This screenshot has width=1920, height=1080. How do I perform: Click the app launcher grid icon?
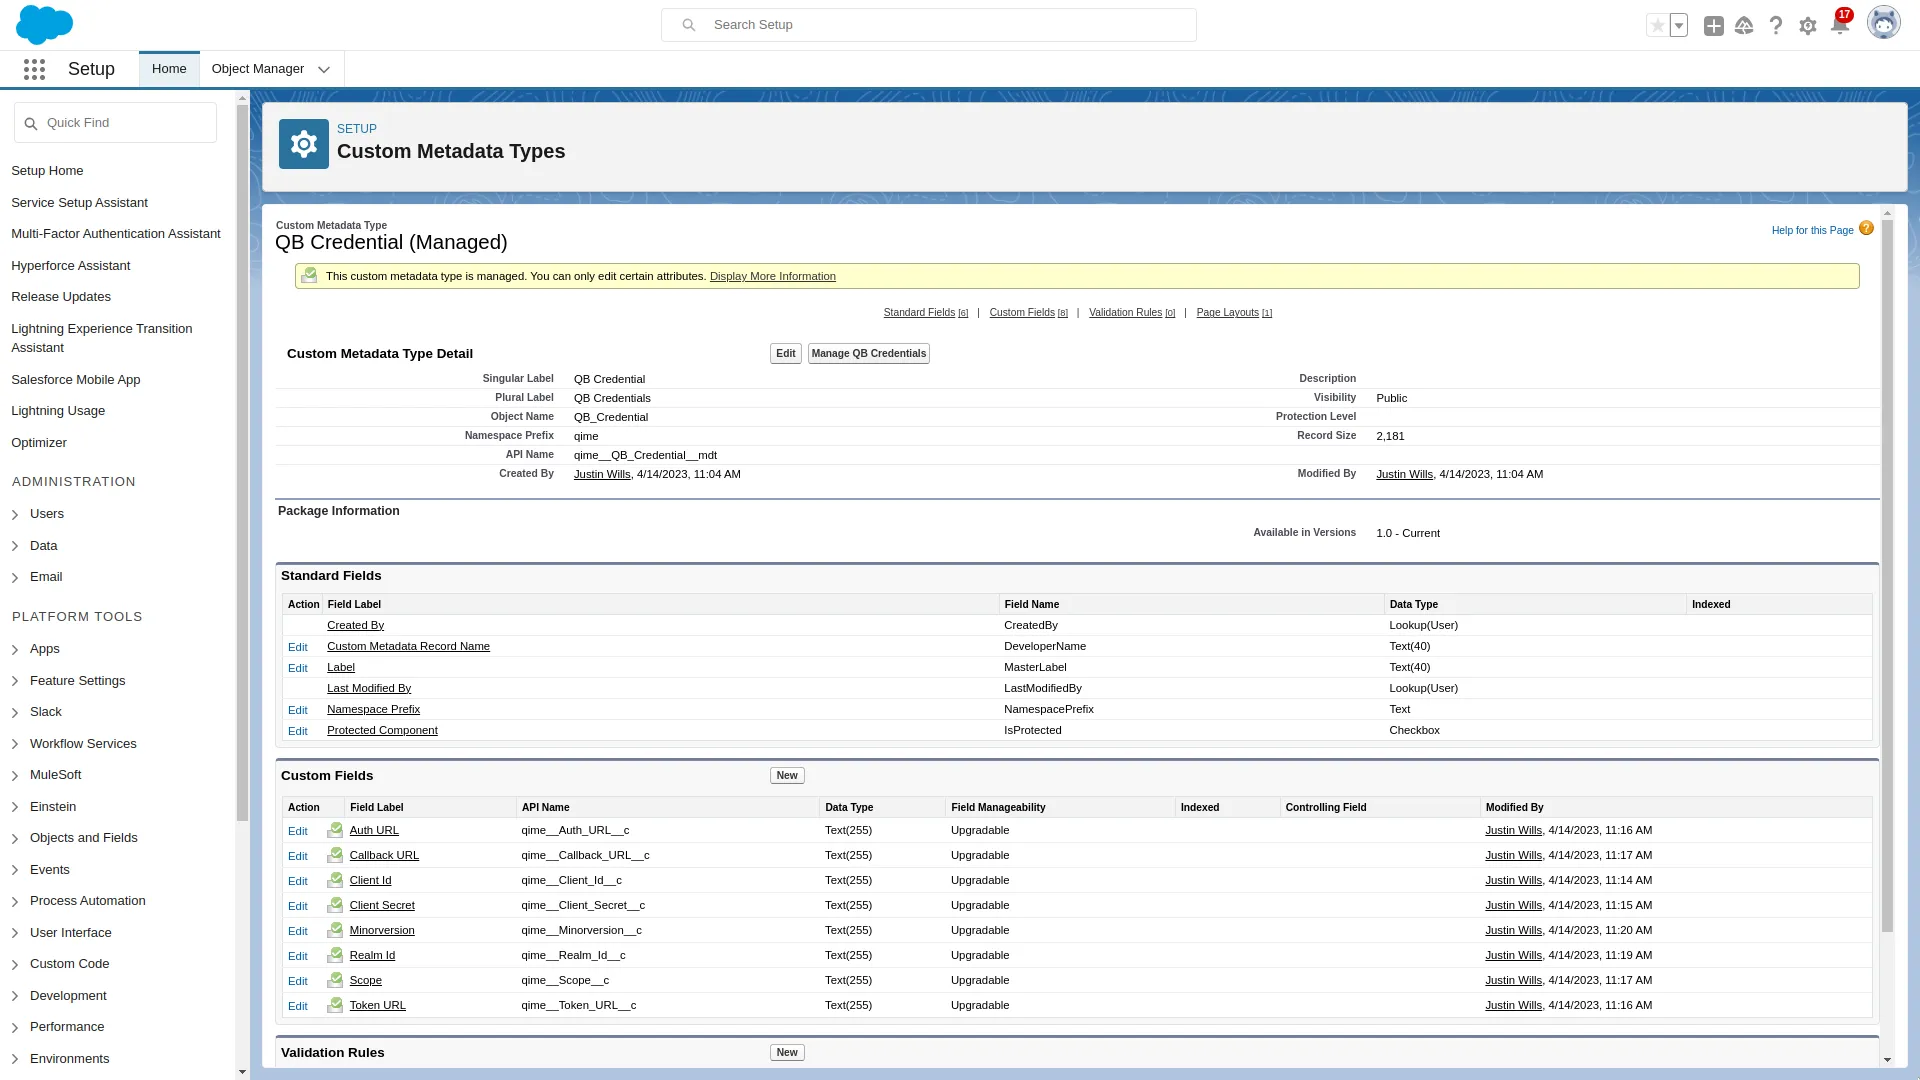[x=34, y=69]
